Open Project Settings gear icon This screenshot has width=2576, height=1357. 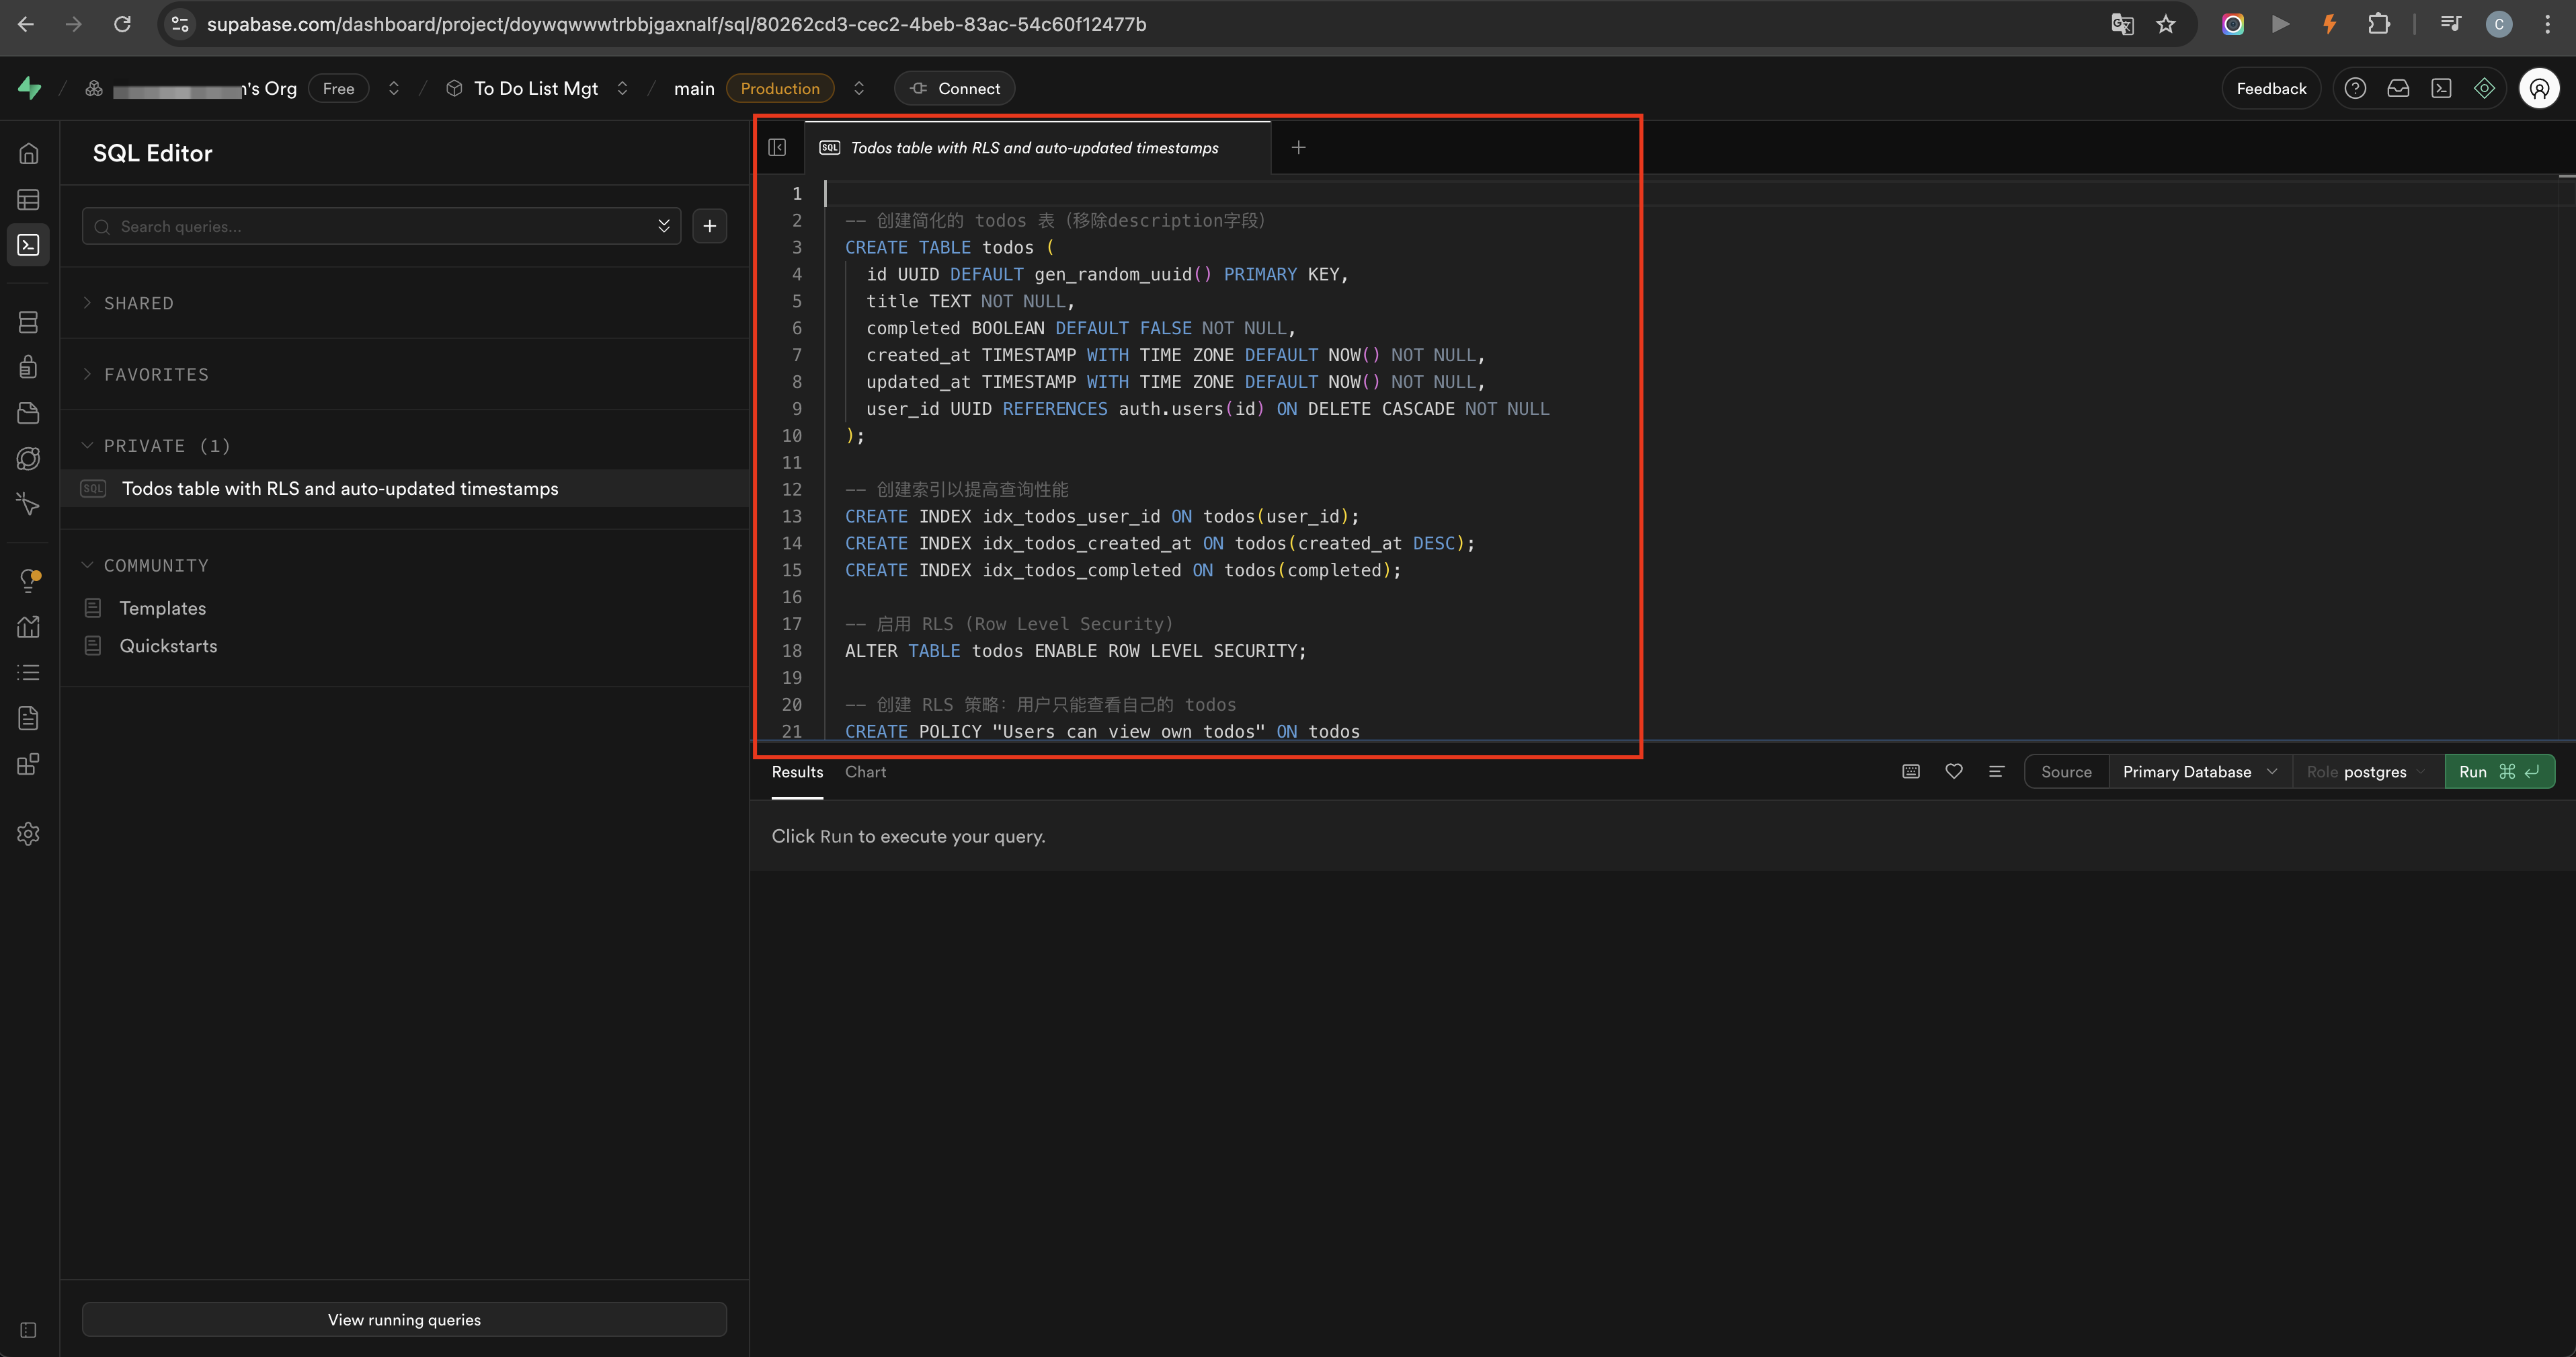[29, 834]
